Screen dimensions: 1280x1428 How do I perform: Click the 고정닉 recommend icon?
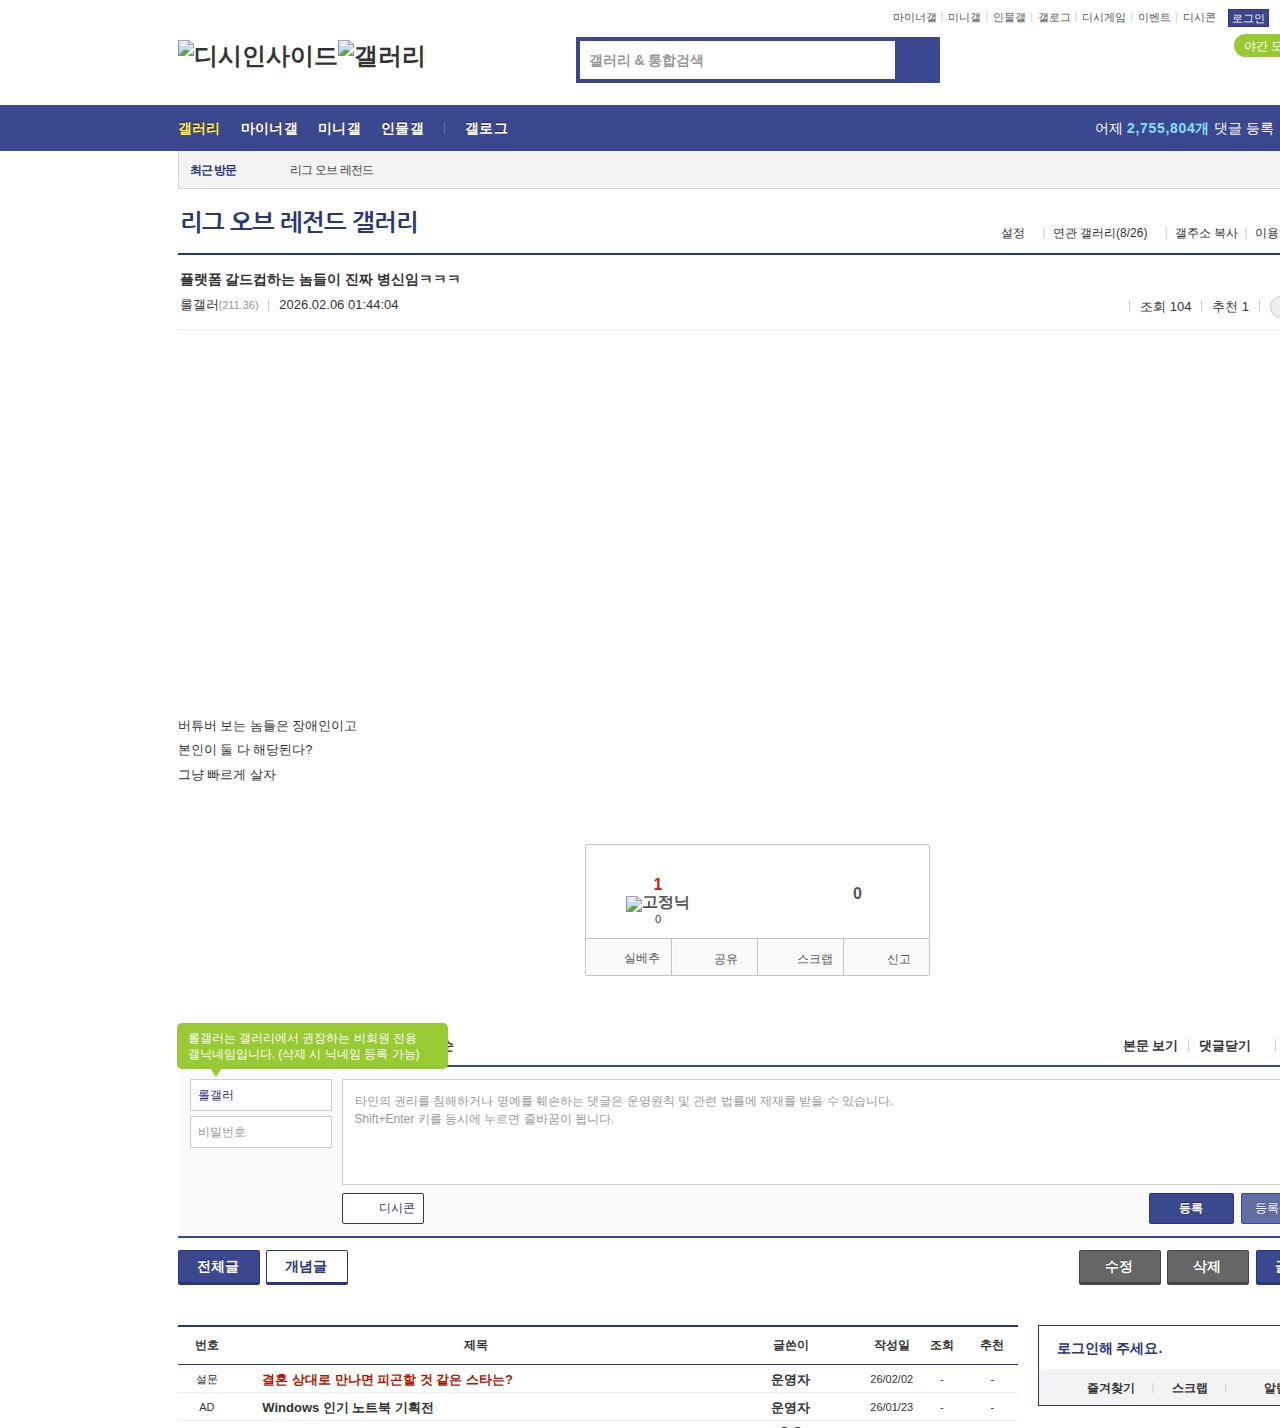click(x=657, y=903)
